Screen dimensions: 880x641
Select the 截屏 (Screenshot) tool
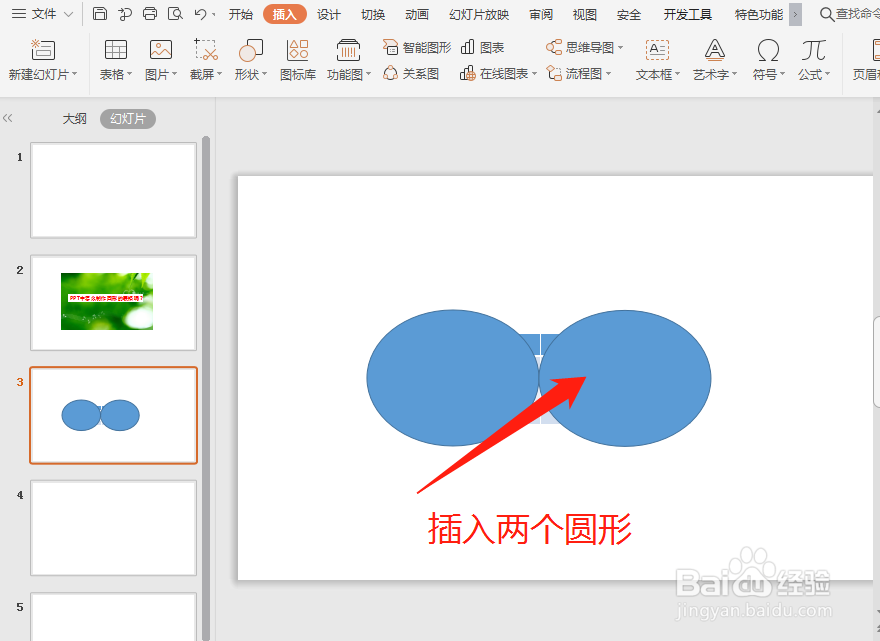[204, 60]
